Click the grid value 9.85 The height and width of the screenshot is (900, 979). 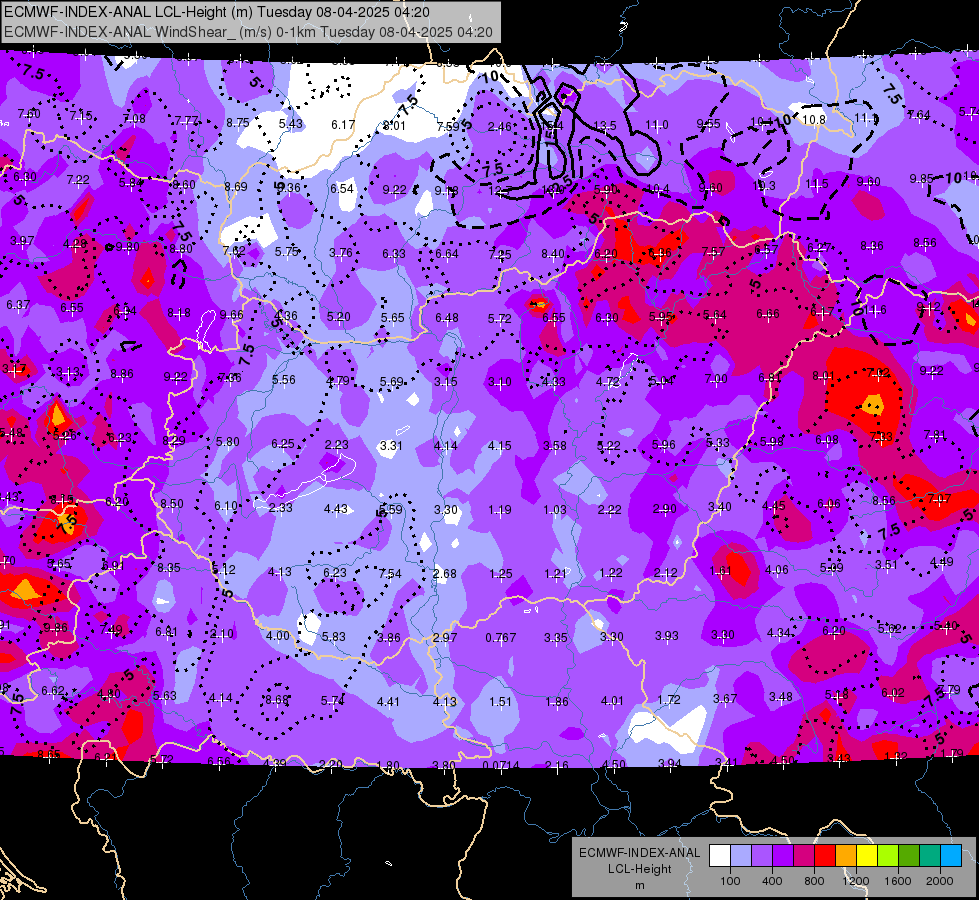922,179
